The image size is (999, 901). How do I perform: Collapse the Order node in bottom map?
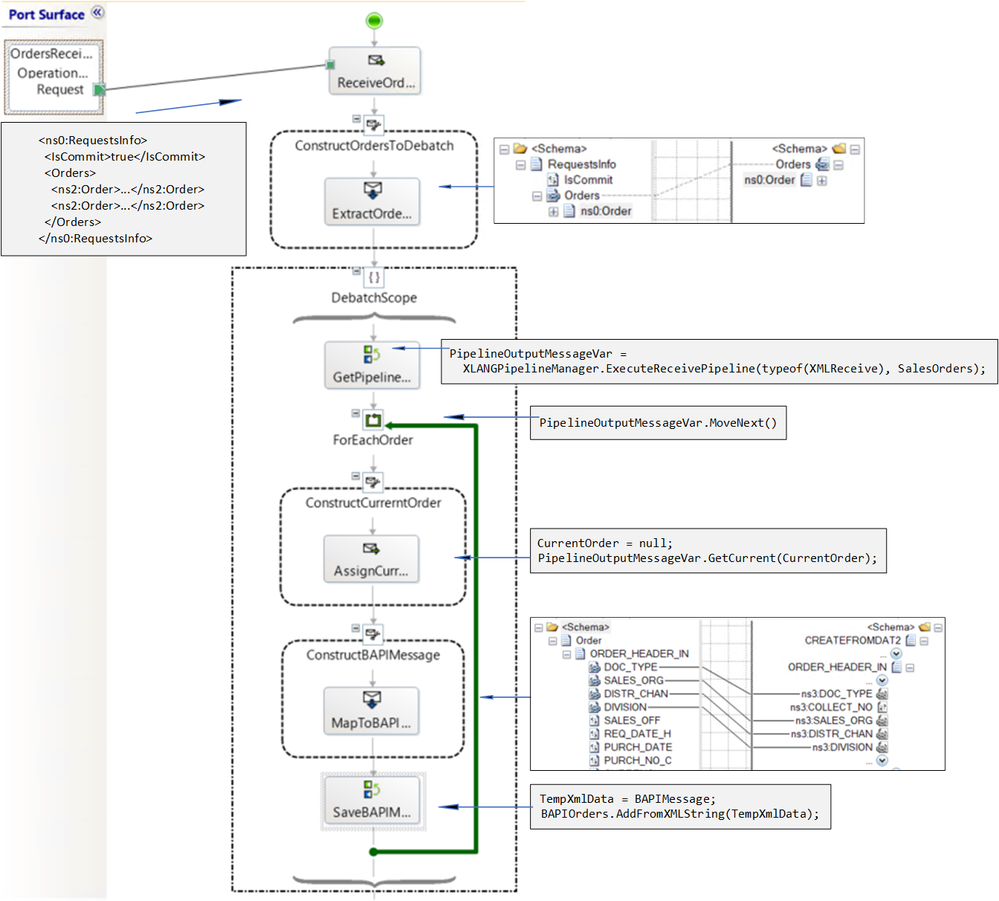pyautogui.click(x=552, y=641)
